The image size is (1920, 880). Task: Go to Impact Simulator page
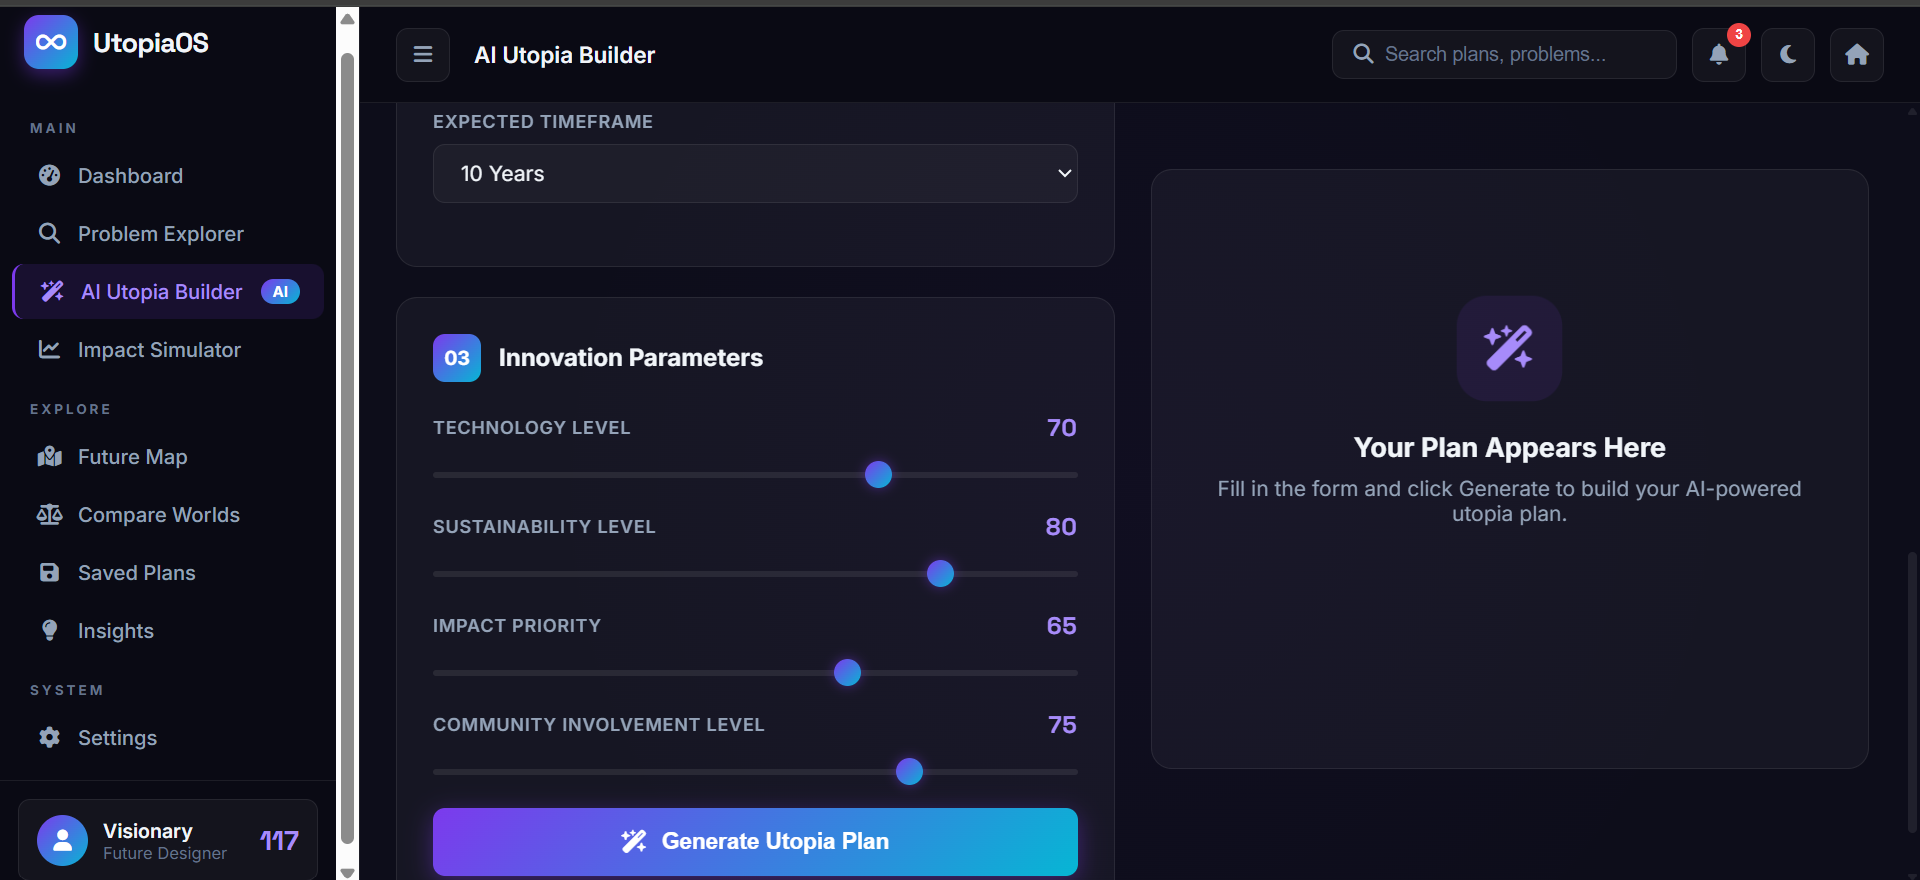pyautogui.click(x=159, y=350)
